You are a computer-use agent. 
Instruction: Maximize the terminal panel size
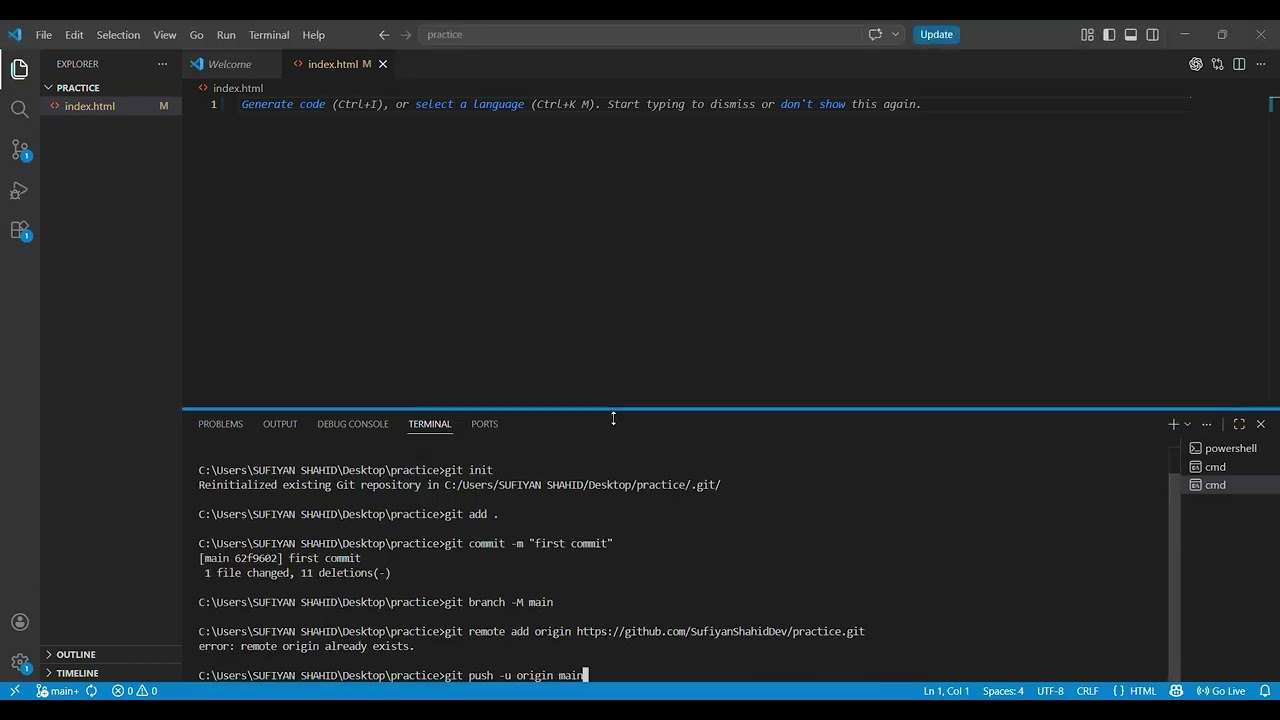coord(1239,424)
